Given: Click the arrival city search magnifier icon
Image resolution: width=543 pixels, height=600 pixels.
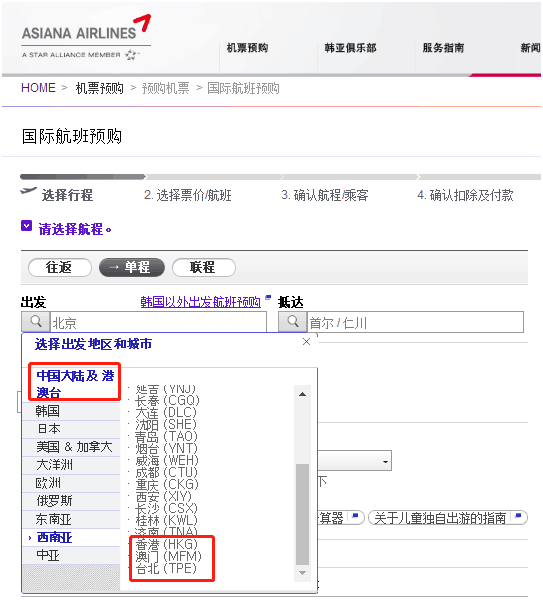Looking at the screenshot, I should [293, 322].
